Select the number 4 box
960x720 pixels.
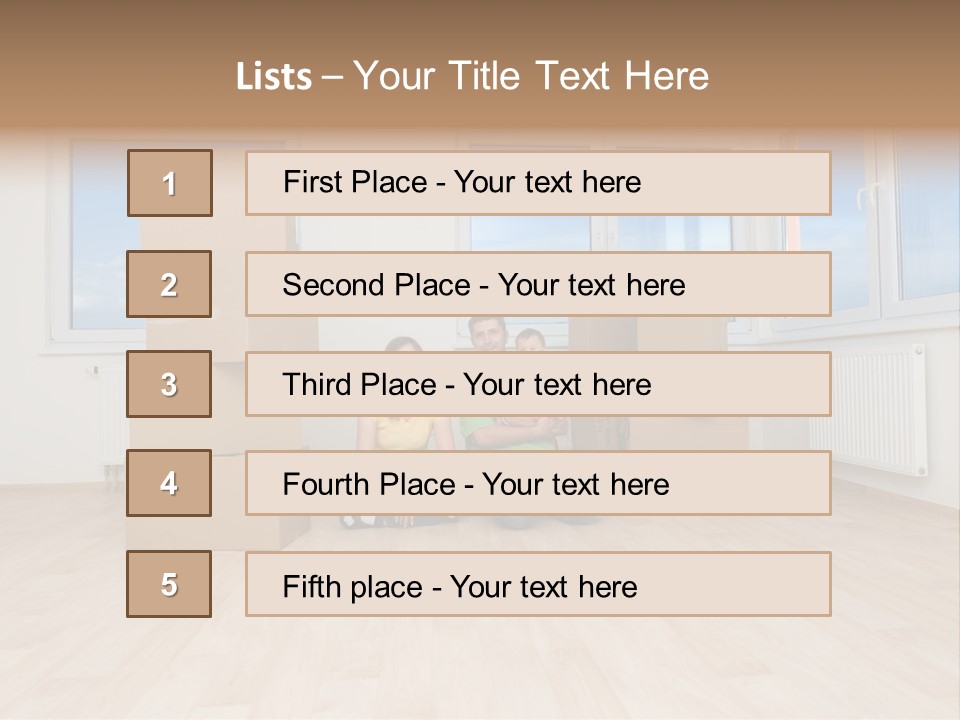click(169, 484)
